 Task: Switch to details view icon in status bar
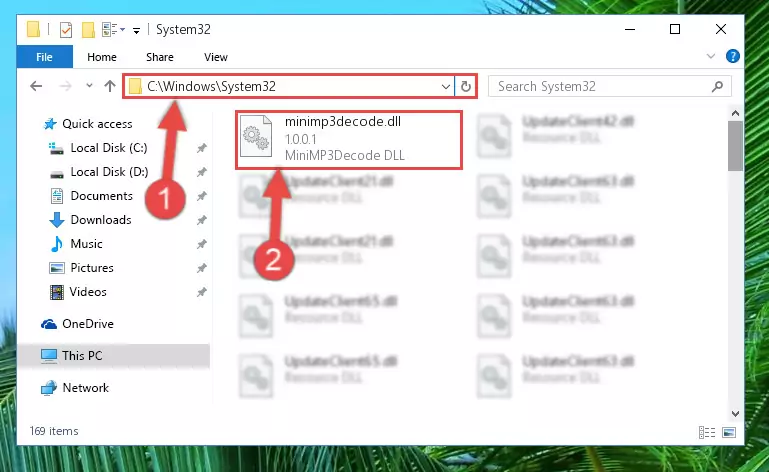(x=707, y=432)
